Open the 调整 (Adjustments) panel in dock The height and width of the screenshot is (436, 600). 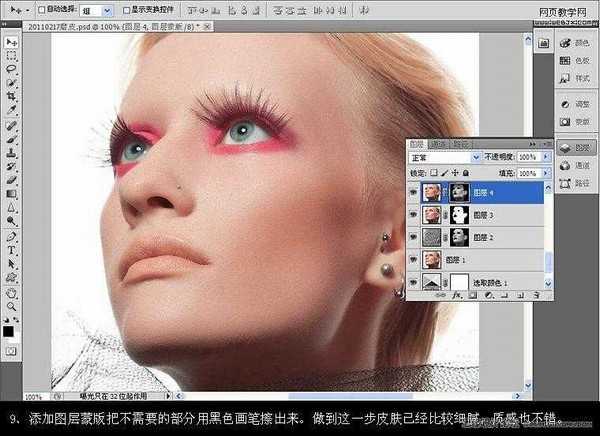point(576,104)
